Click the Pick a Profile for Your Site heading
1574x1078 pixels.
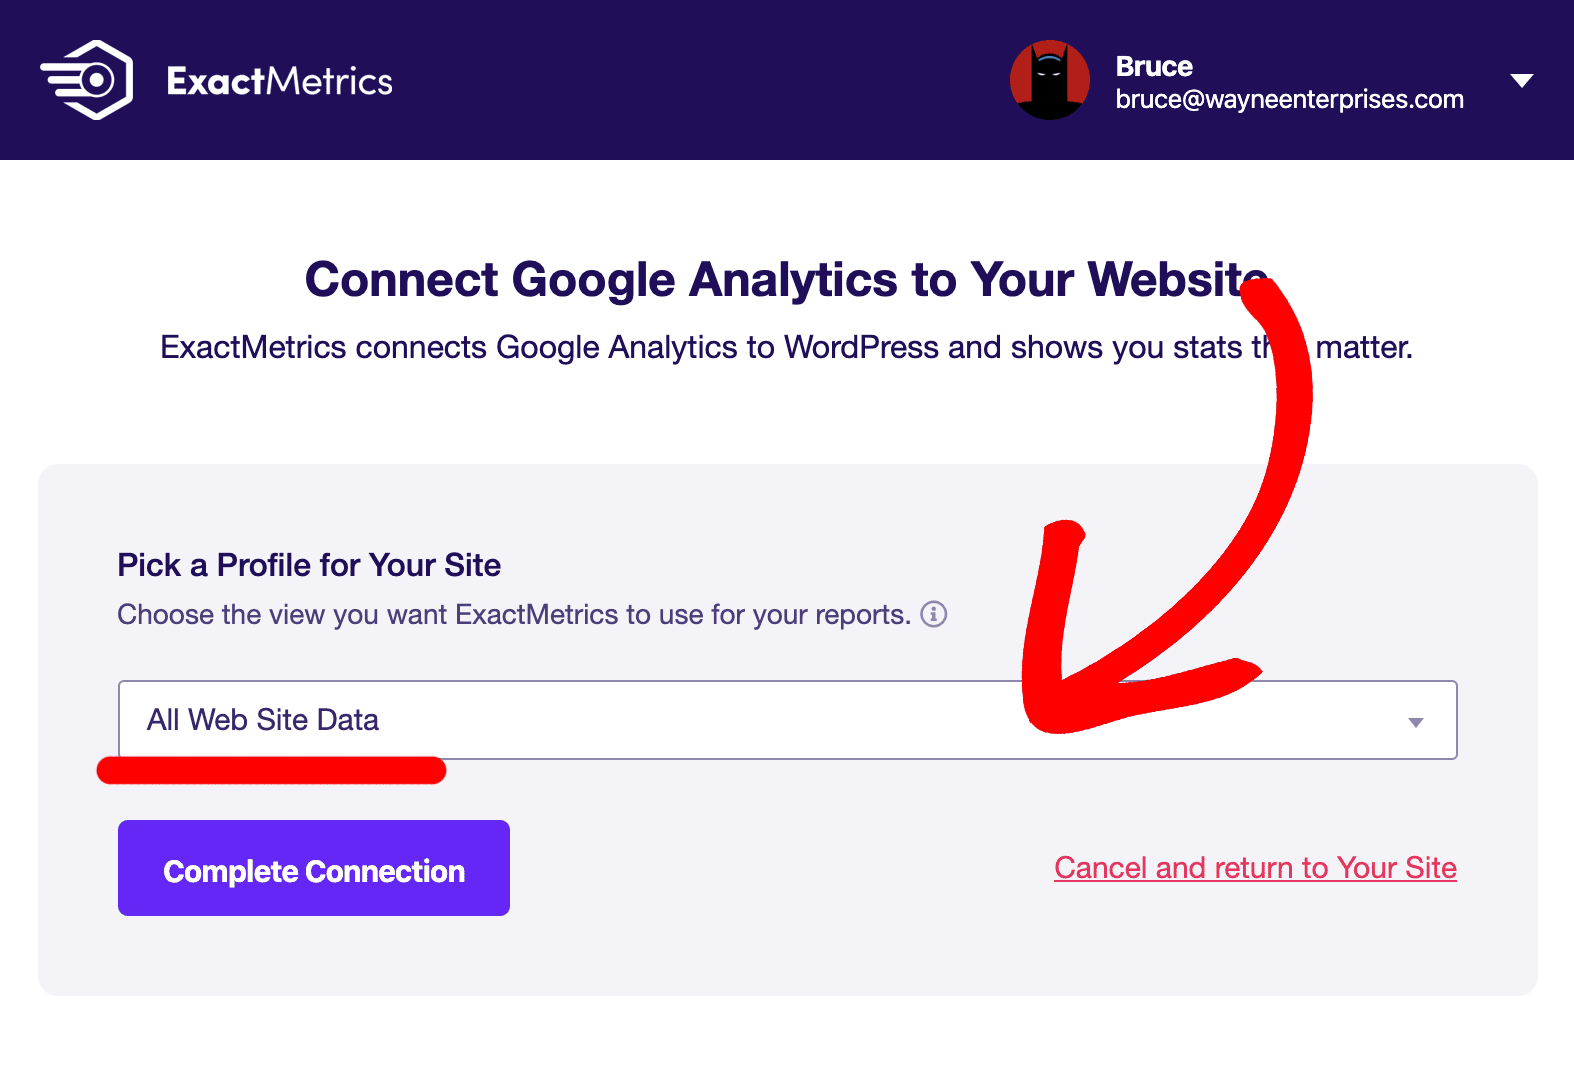pyautogui.click(x=309, y=565)
